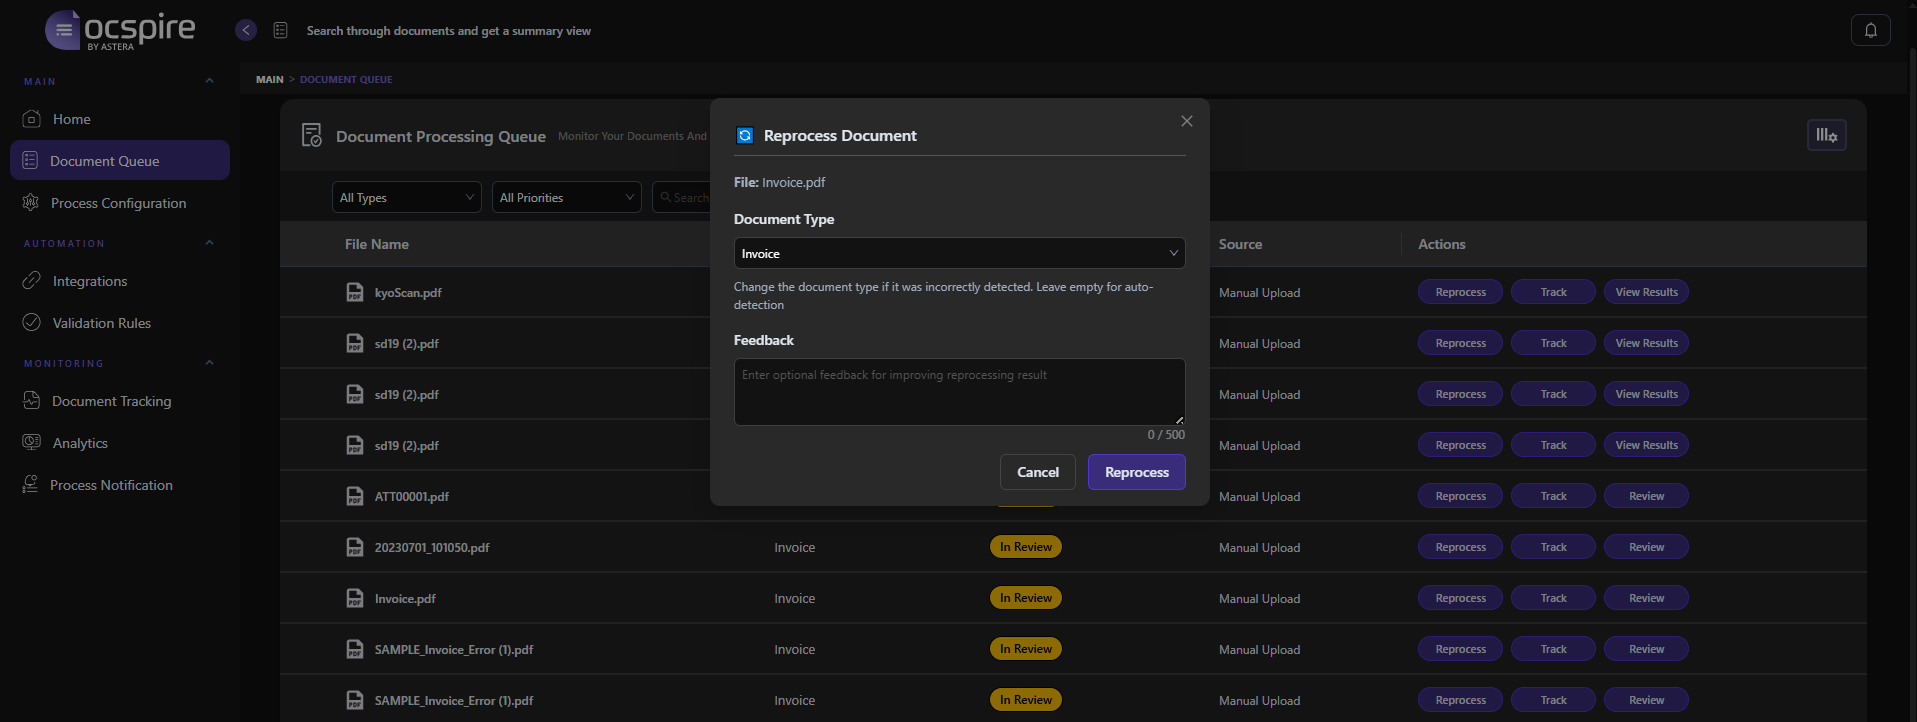Collapse the Automation sidebar section

pos(209,243)
